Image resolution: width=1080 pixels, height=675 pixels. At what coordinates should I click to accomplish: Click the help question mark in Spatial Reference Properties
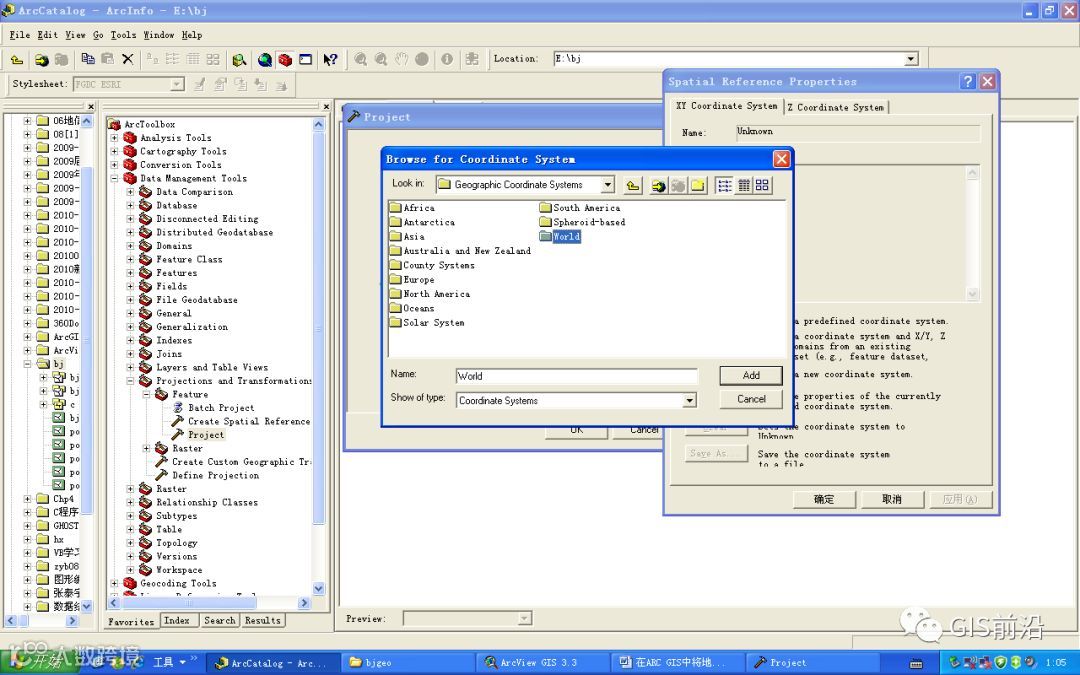click(968, 81)
